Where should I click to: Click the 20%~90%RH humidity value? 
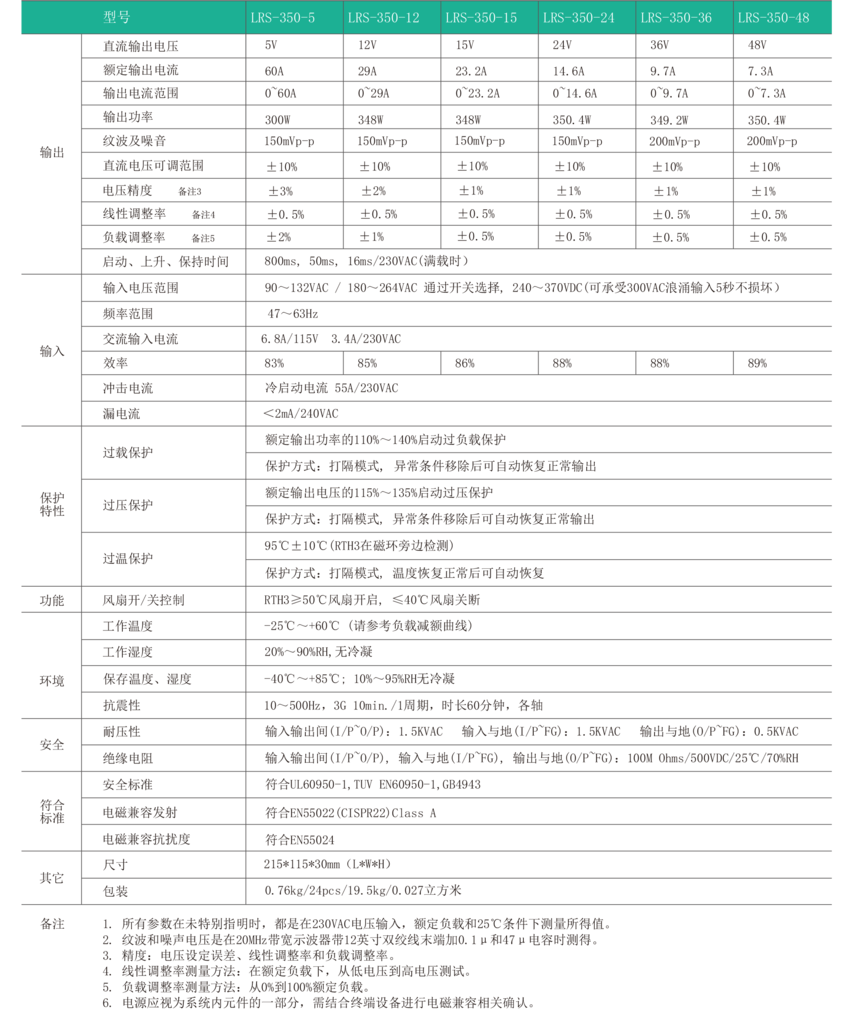(318, 652)
